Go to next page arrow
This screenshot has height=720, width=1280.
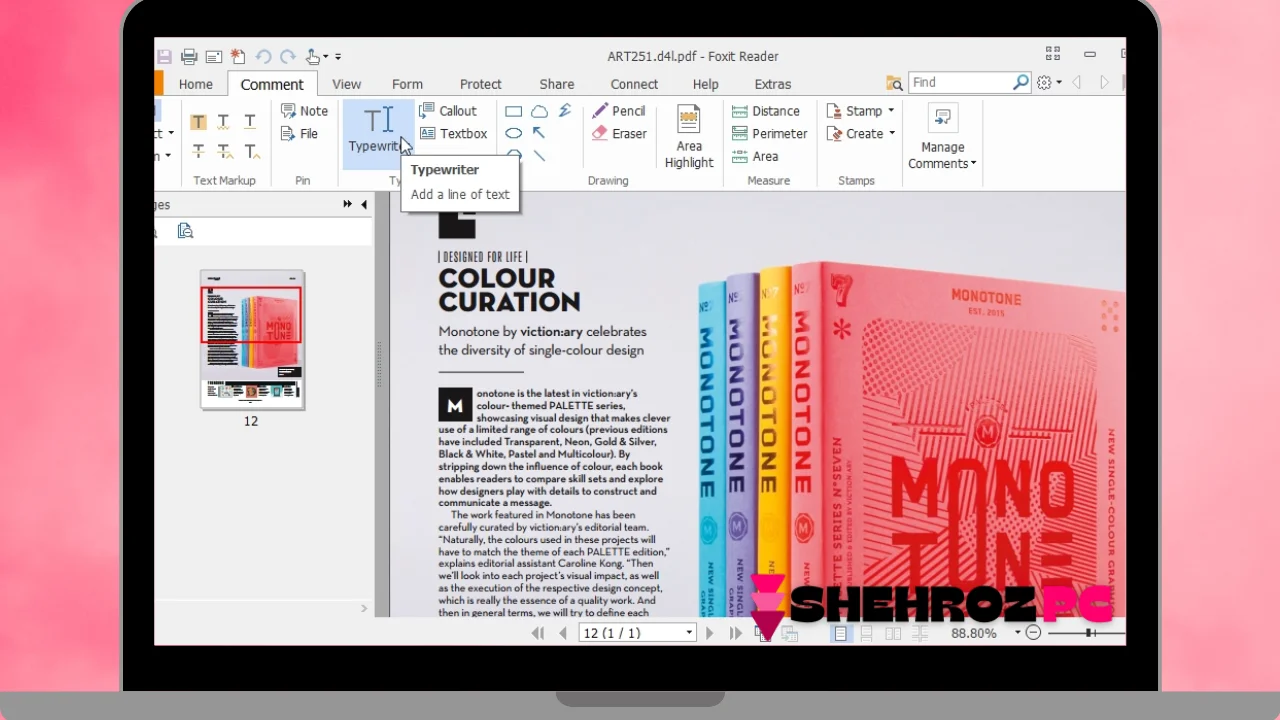click(710, 633)
